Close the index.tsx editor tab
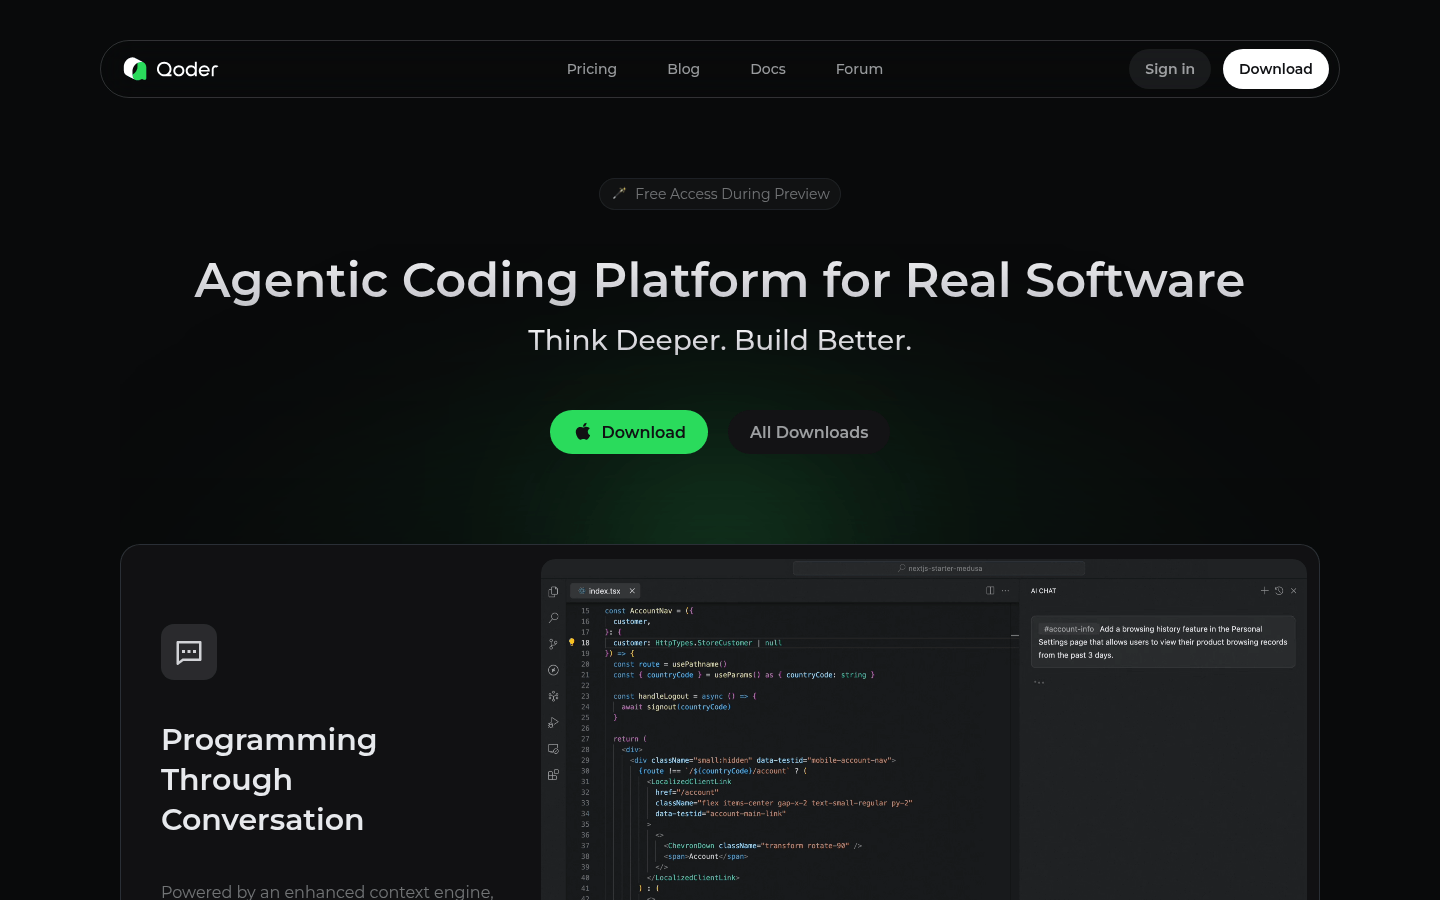 632,591
